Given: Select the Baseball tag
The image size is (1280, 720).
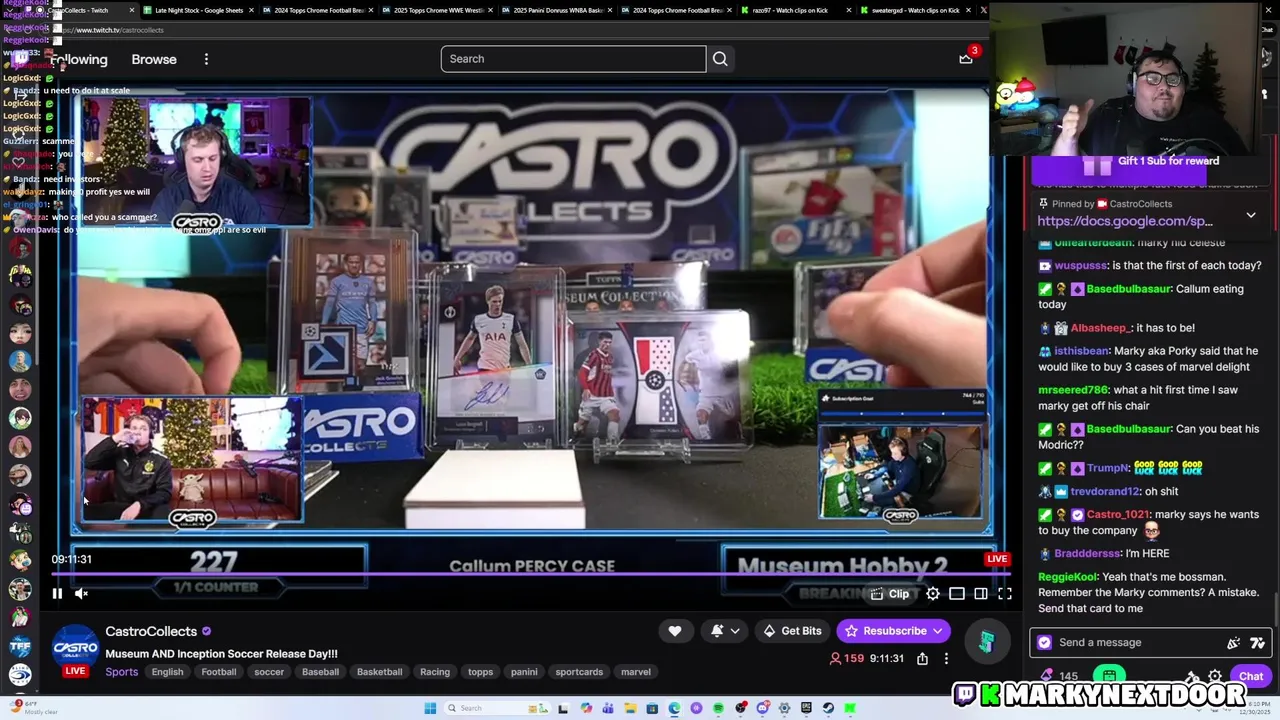Looking at the screenshot, I should click(320, 672).
